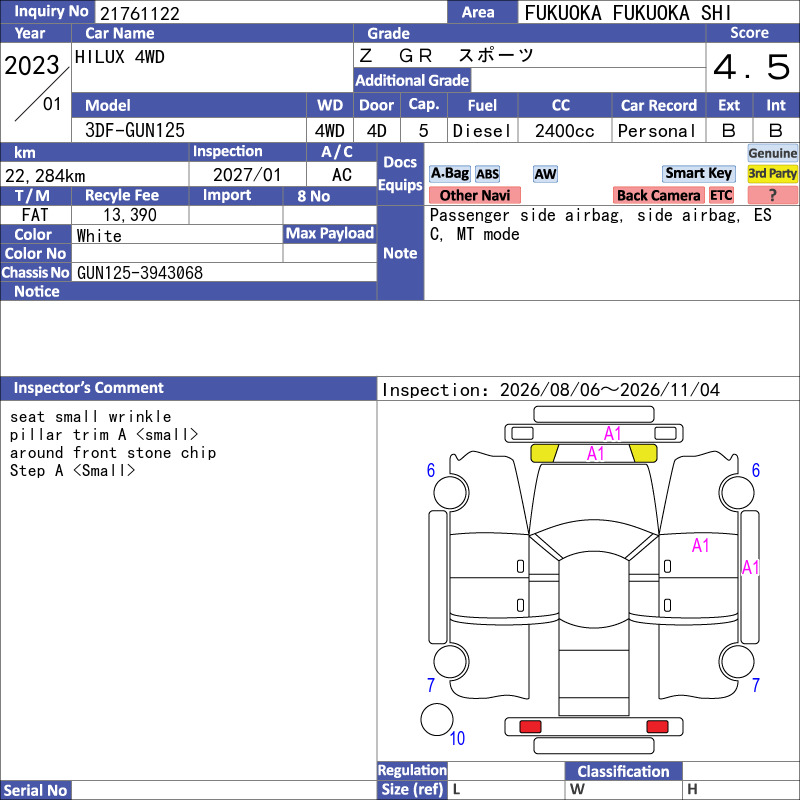The height and width of the screenshot is (800, 800).
Task: Click the door count 4D
Action: (377, 131)
